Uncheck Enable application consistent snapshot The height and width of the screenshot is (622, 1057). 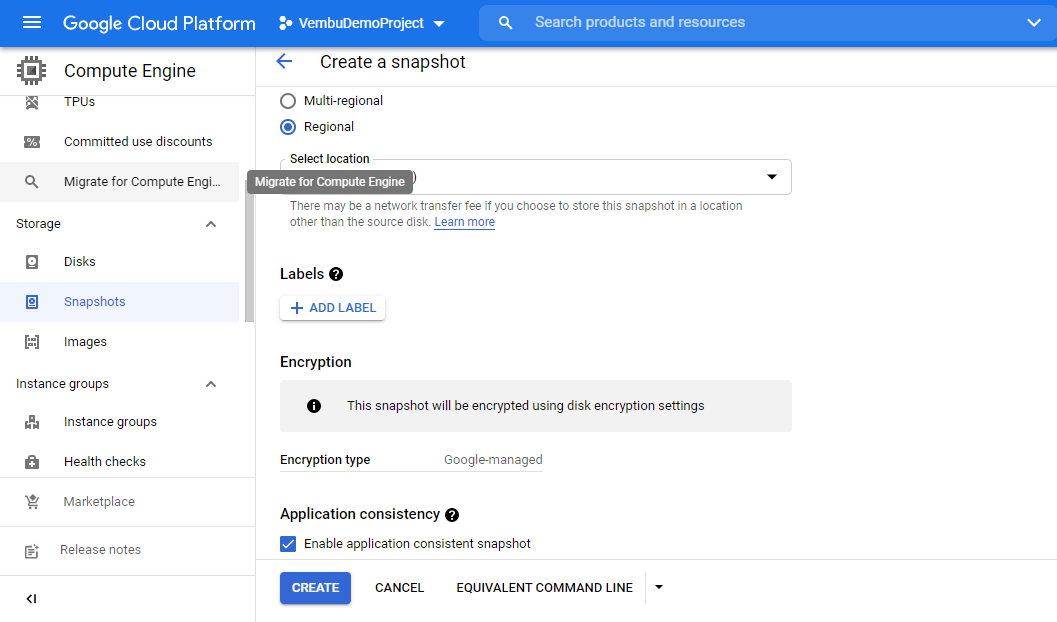[288, 544]
